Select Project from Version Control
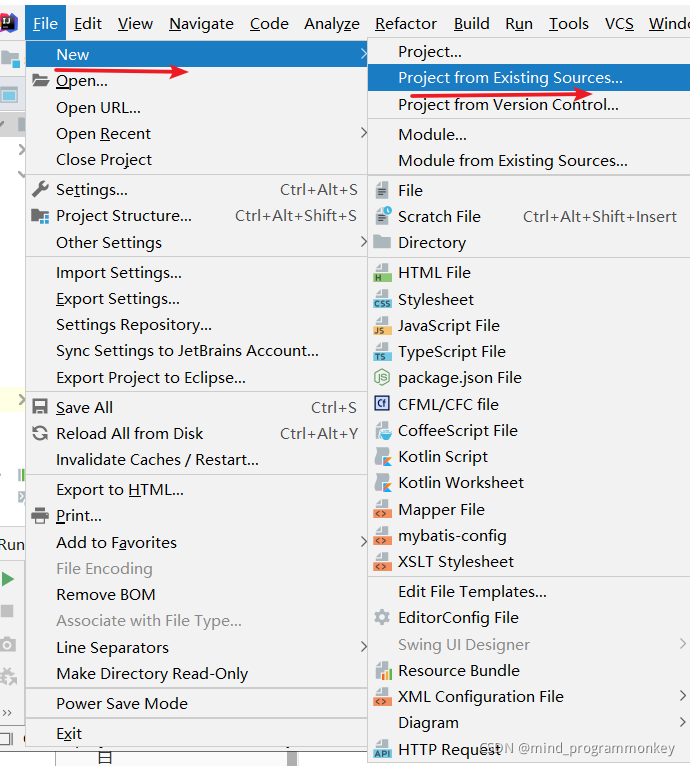This screenshot has height=766, width=690. pyautogui.click(x=529, y=105)
